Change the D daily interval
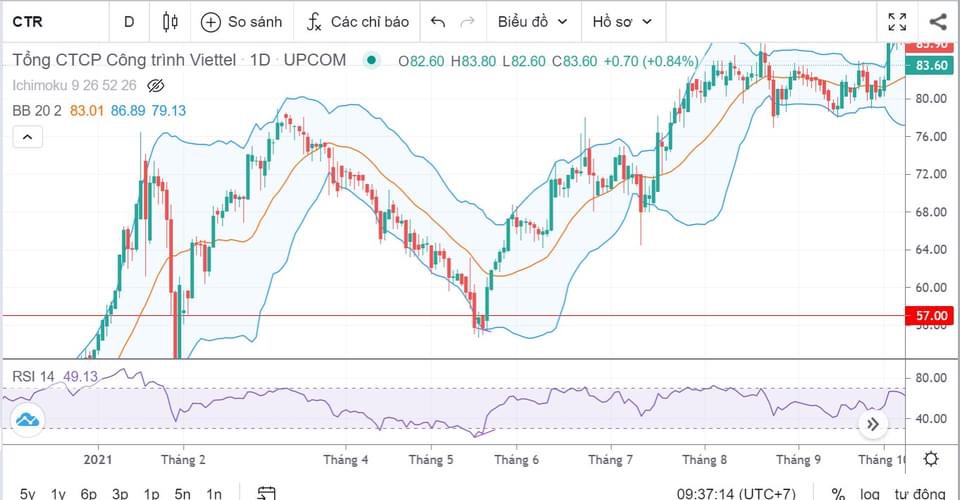 click(129, 22)
